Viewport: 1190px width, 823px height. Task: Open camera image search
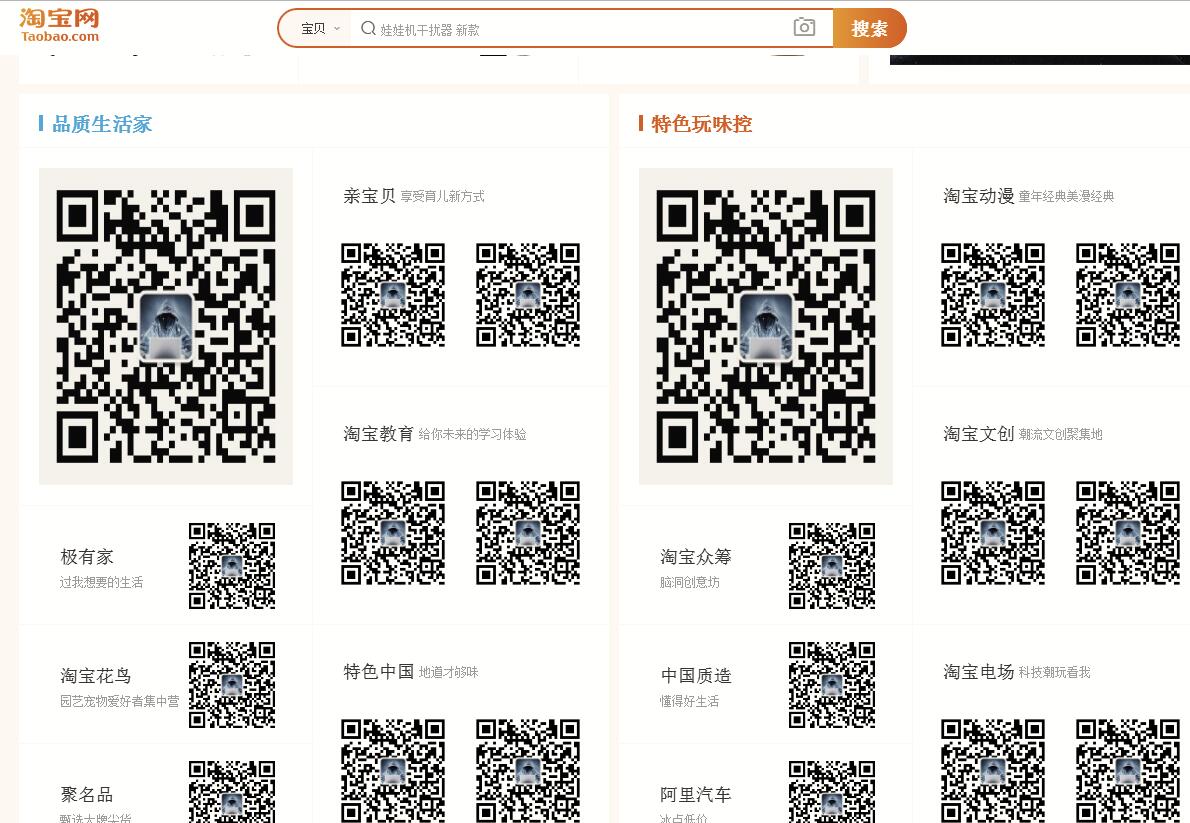(x=804, y=27)
